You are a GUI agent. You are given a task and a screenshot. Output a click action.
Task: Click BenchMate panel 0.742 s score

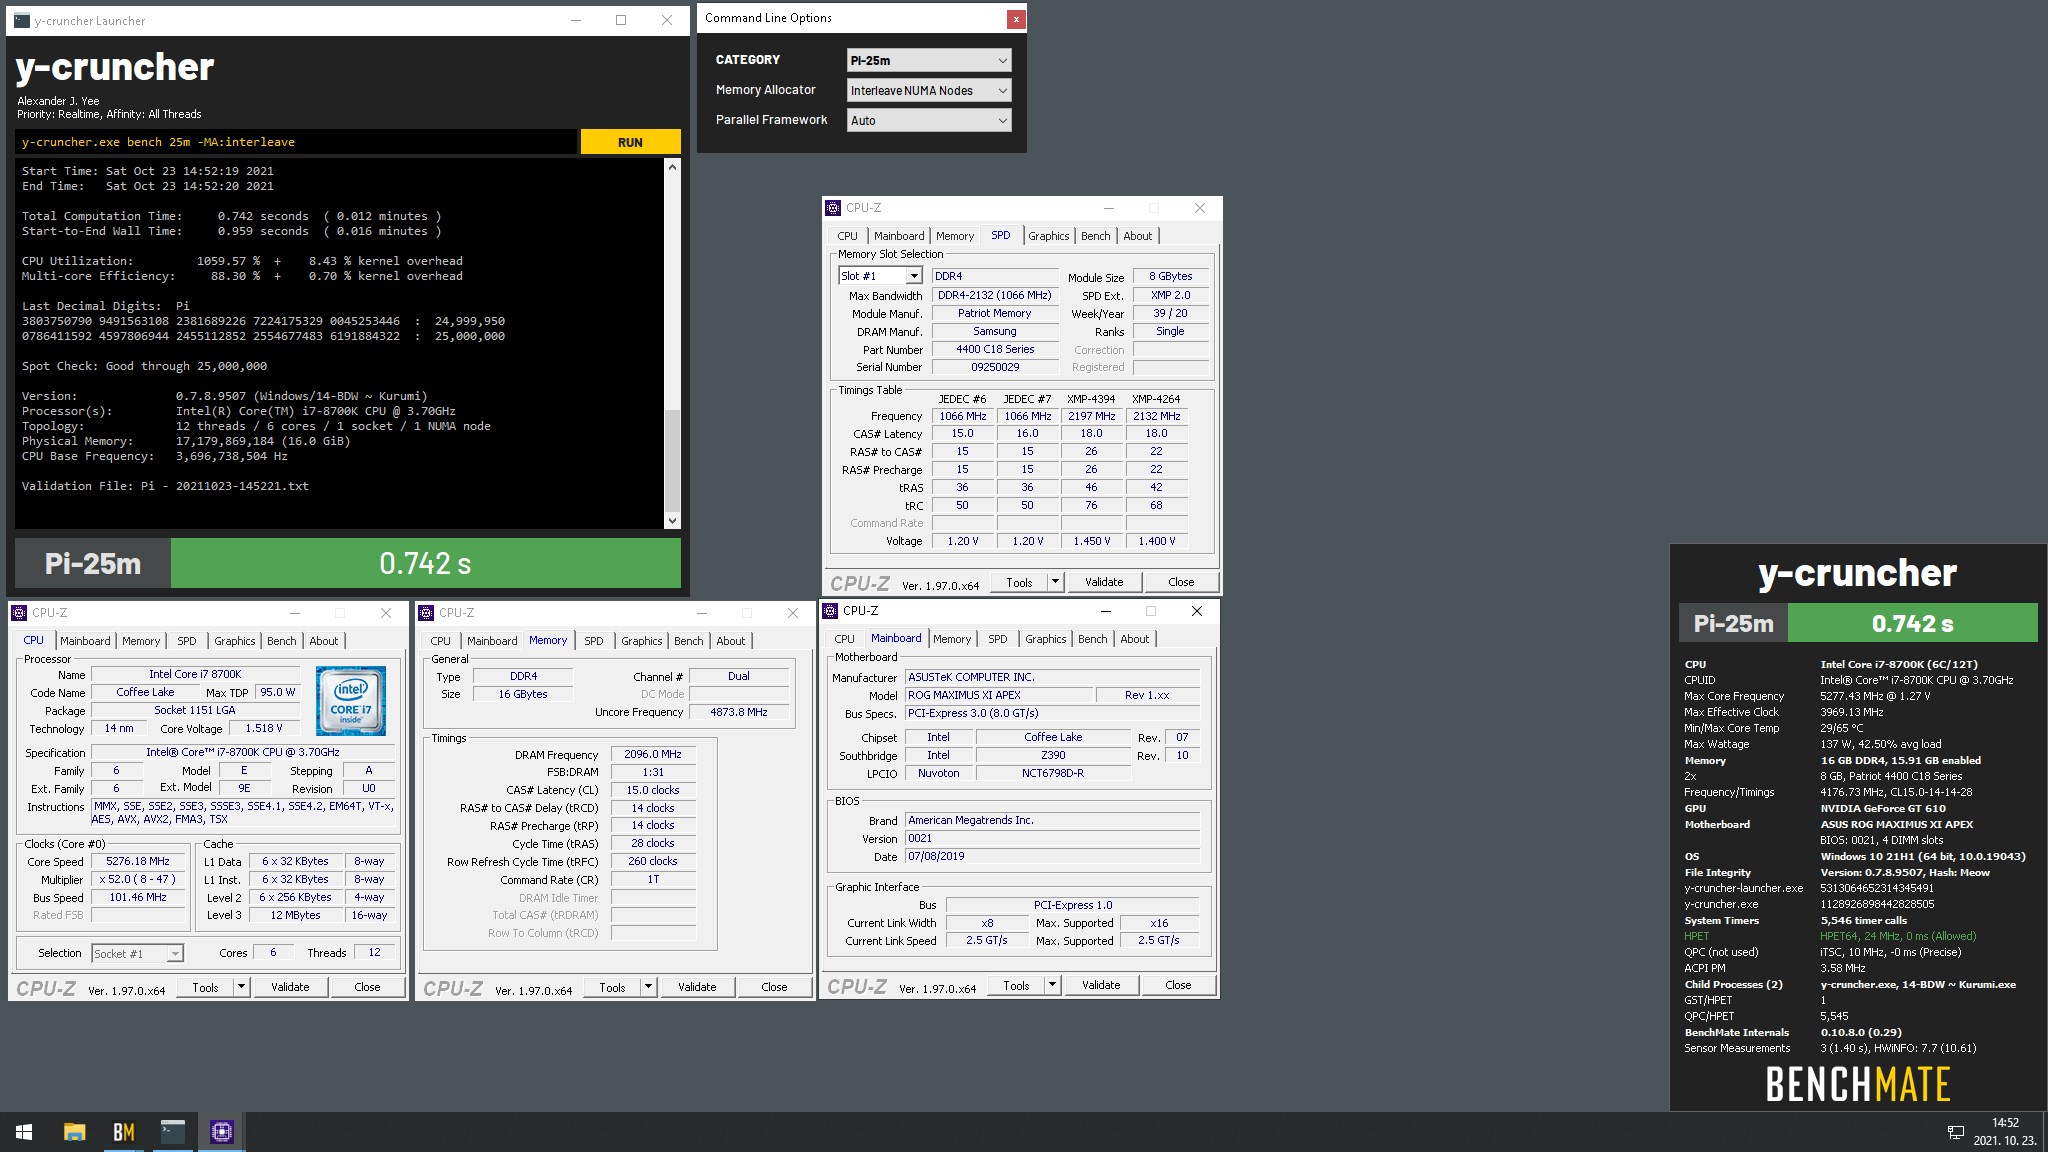click(1912, 623)
